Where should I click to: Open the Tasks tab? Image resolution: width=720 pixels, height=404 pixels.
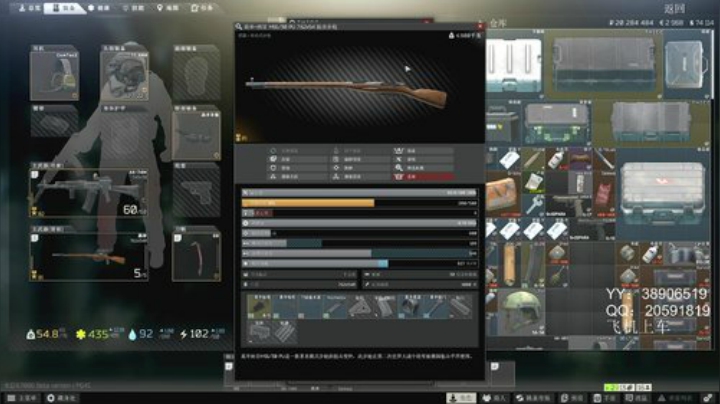[202, 8]
